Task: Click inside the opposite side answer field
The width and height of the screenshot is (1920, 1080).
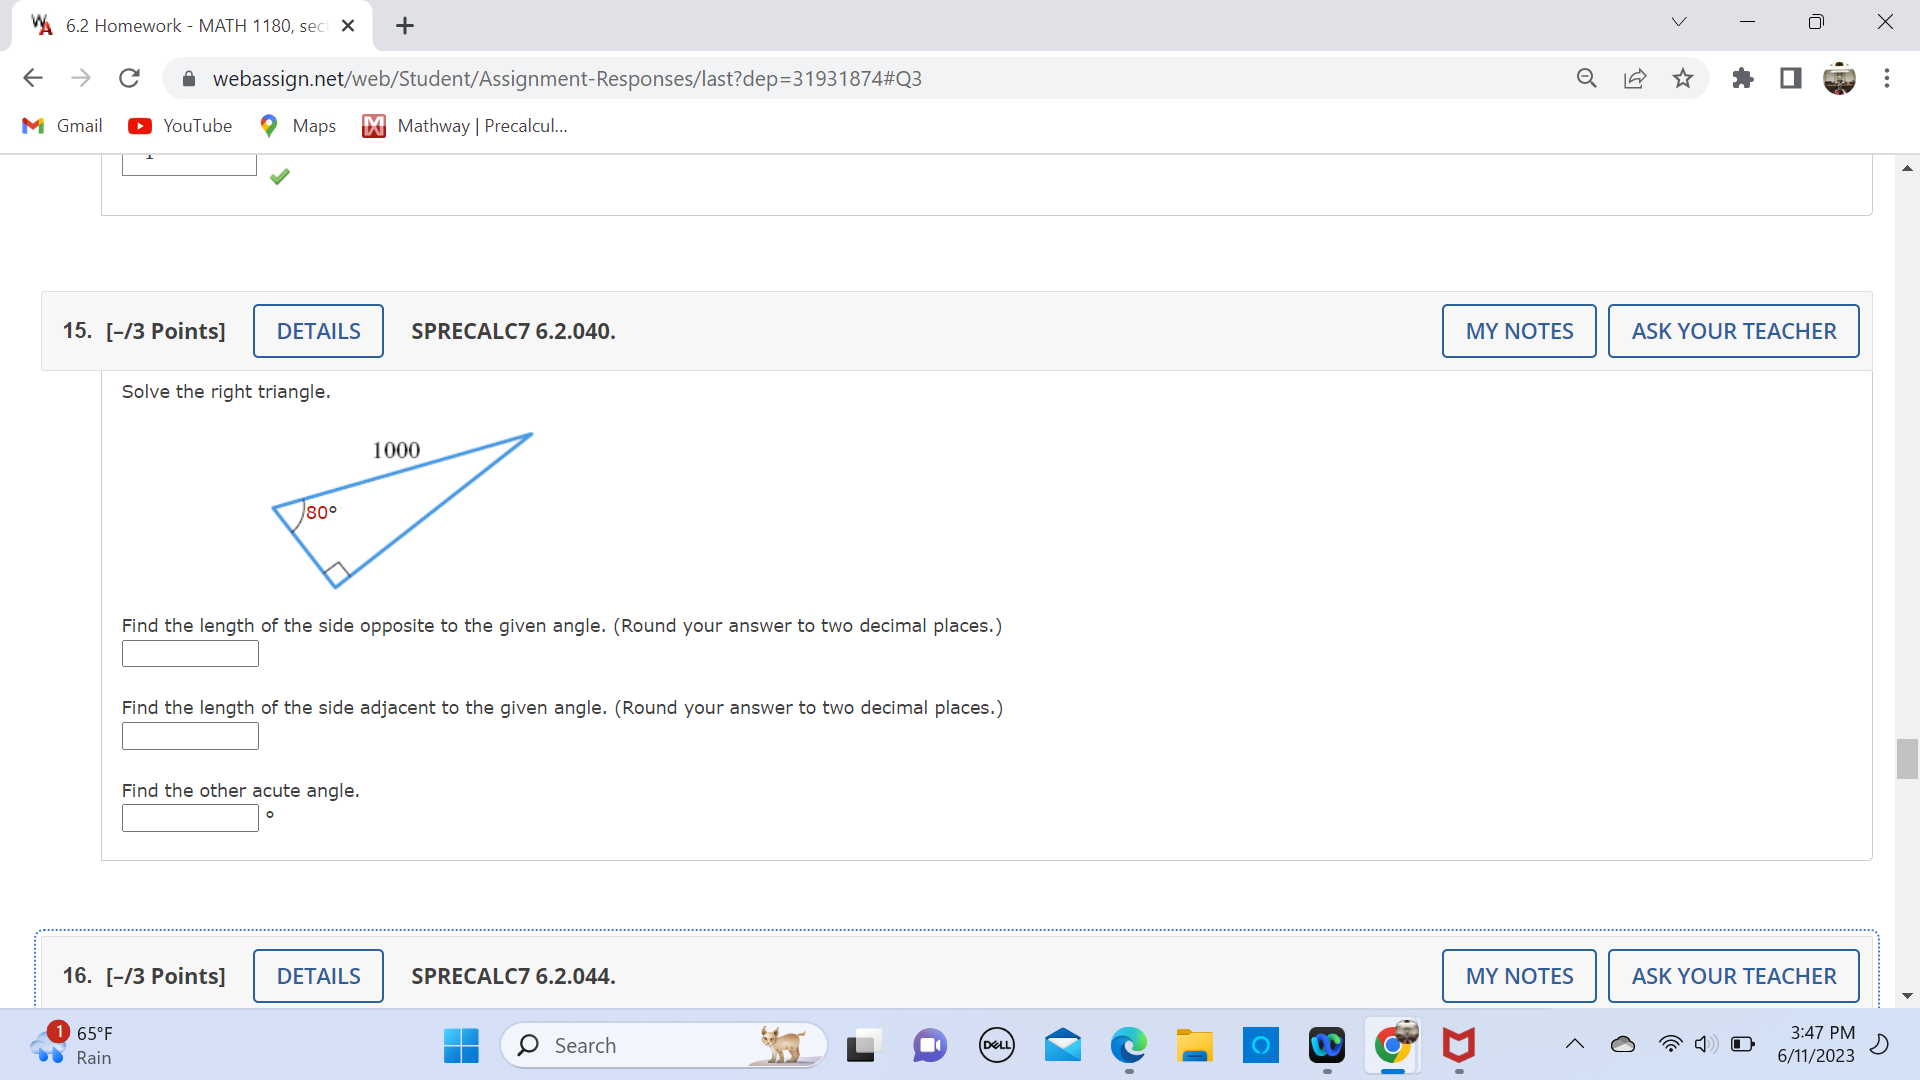Action: click(189, 653)
